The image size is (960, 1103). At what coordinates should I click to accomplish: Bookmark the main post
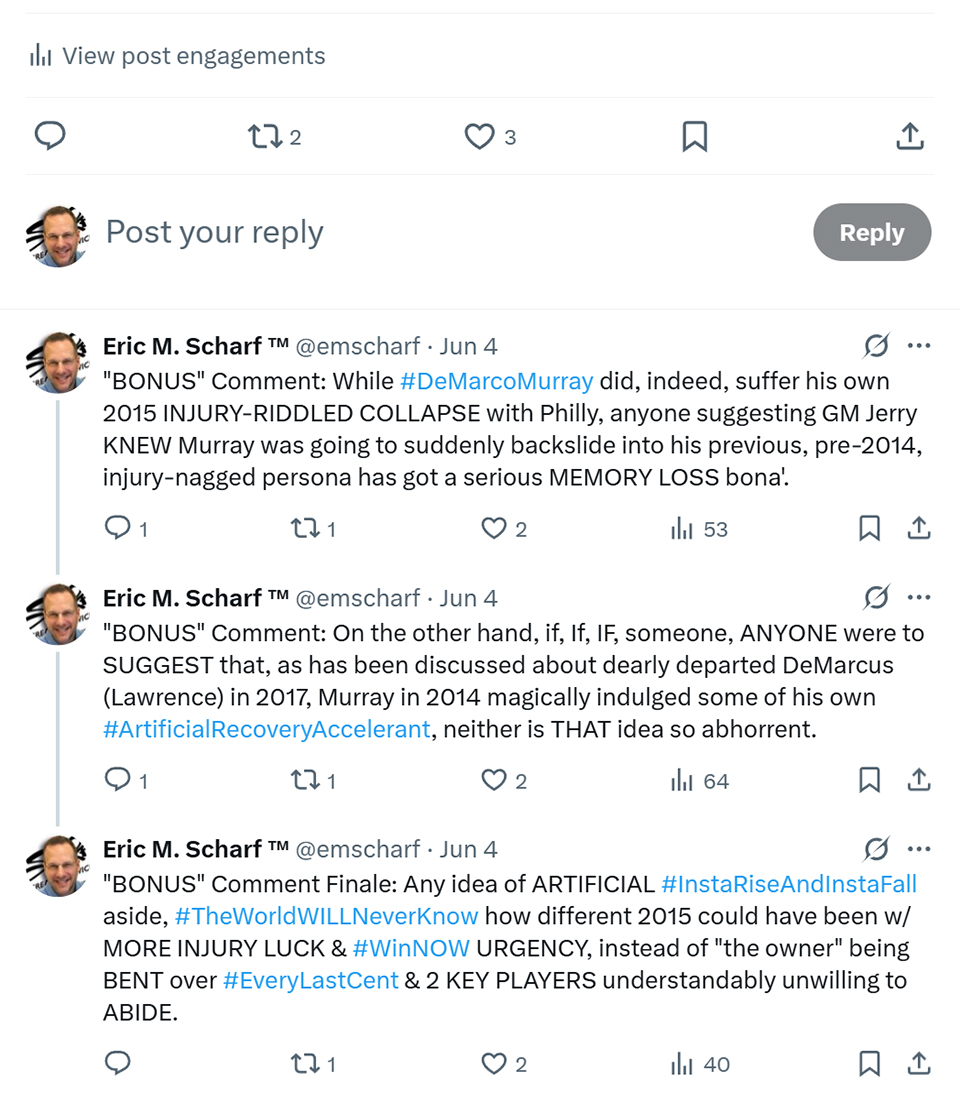click(694, 136)
